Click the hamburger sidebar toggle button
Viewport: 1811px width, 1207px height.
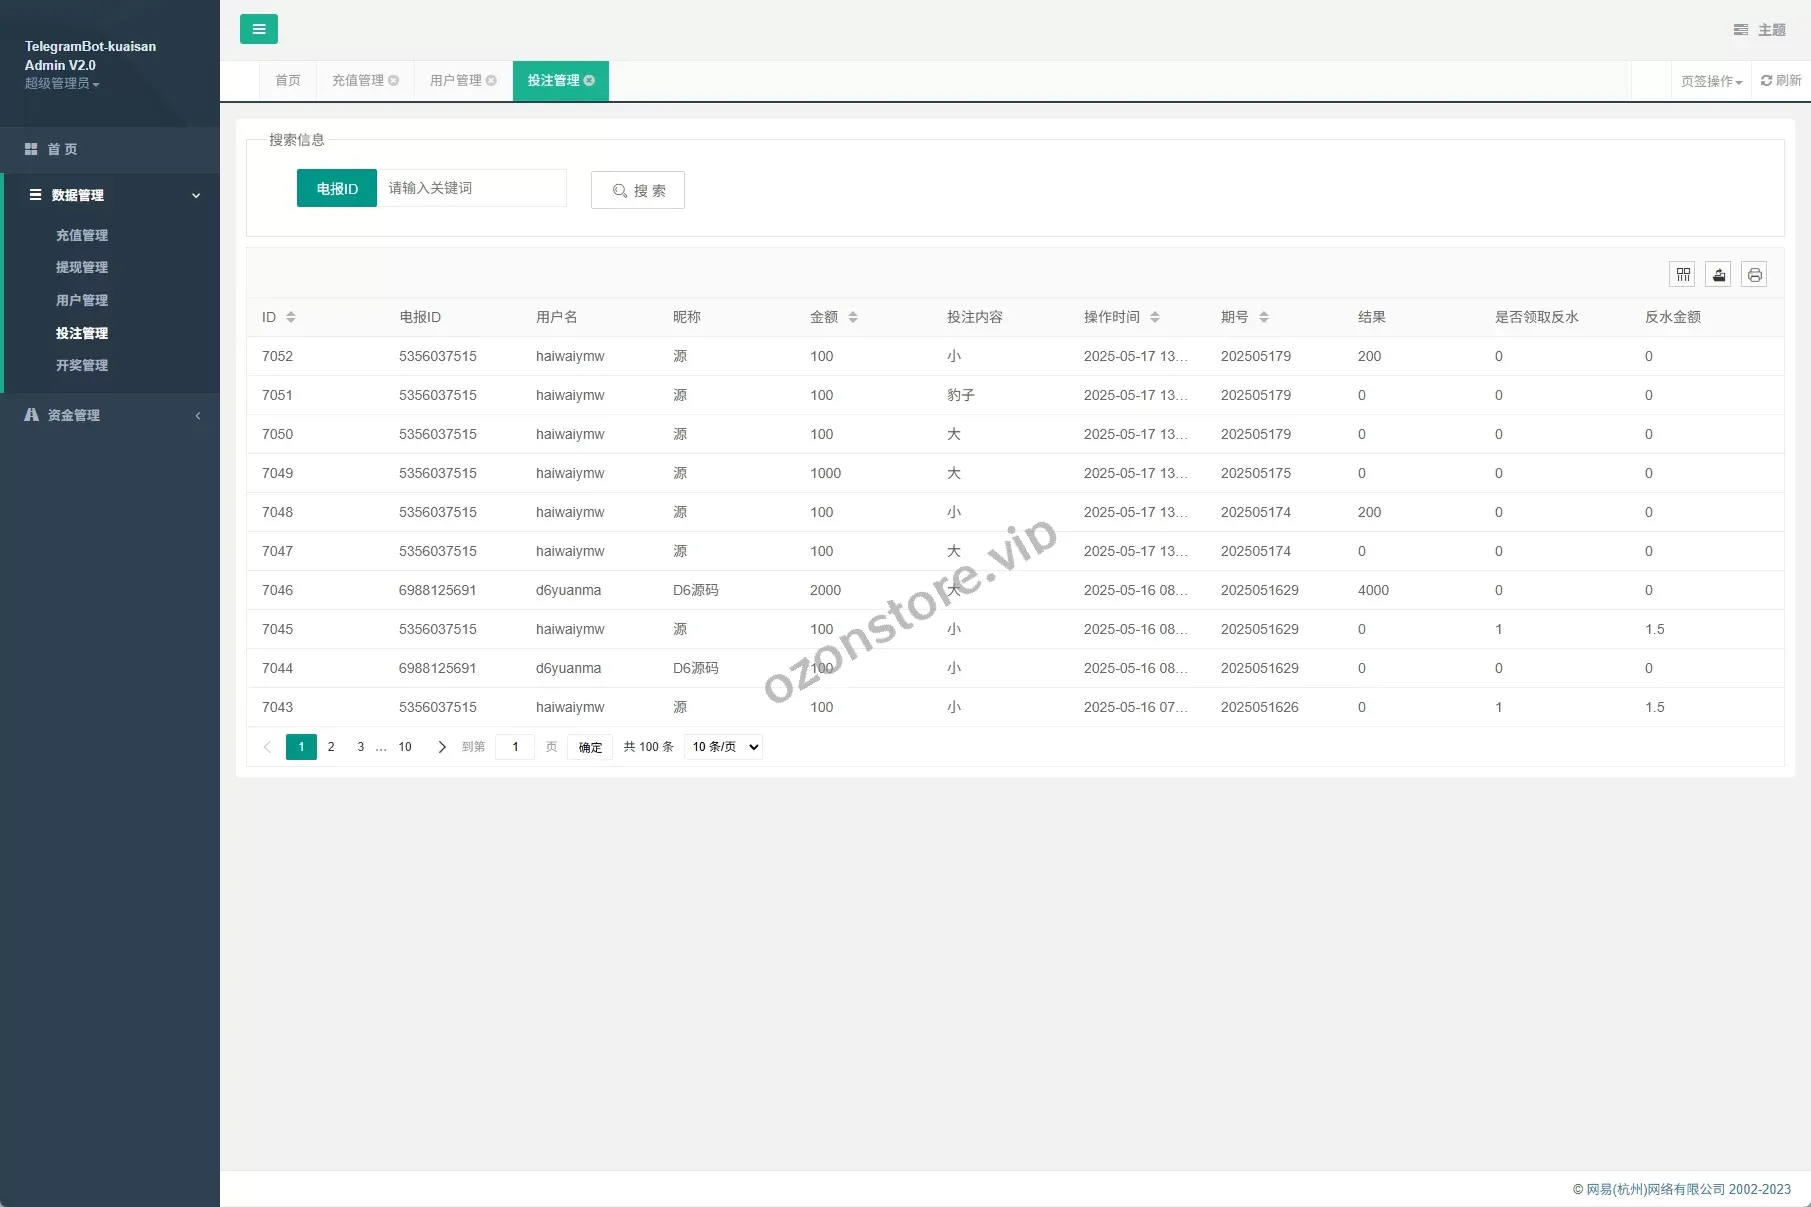coord(259,29)
